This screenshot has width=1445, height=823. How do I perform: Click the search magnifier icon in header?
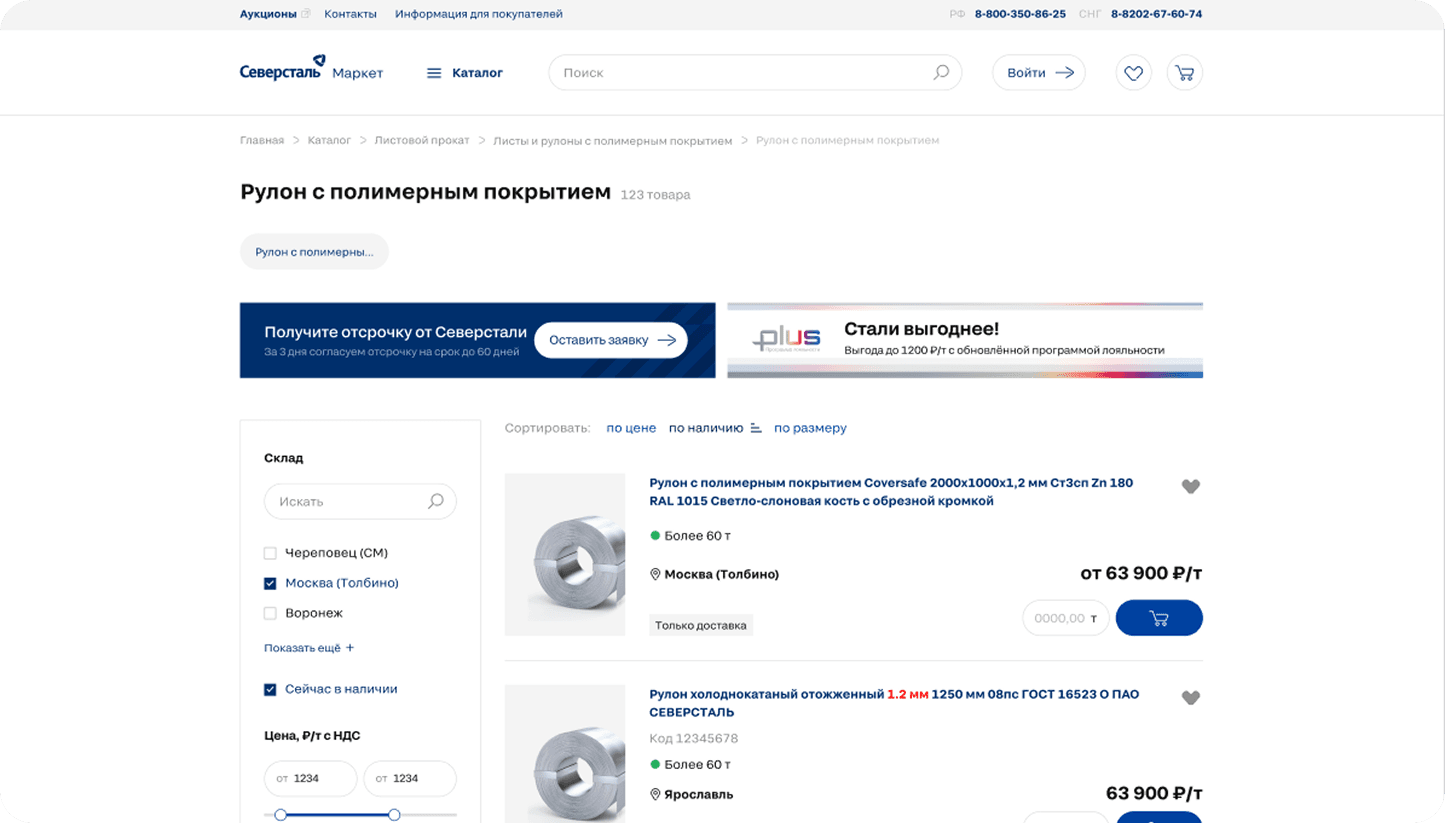pyautogui.click(x=941, y=72)
